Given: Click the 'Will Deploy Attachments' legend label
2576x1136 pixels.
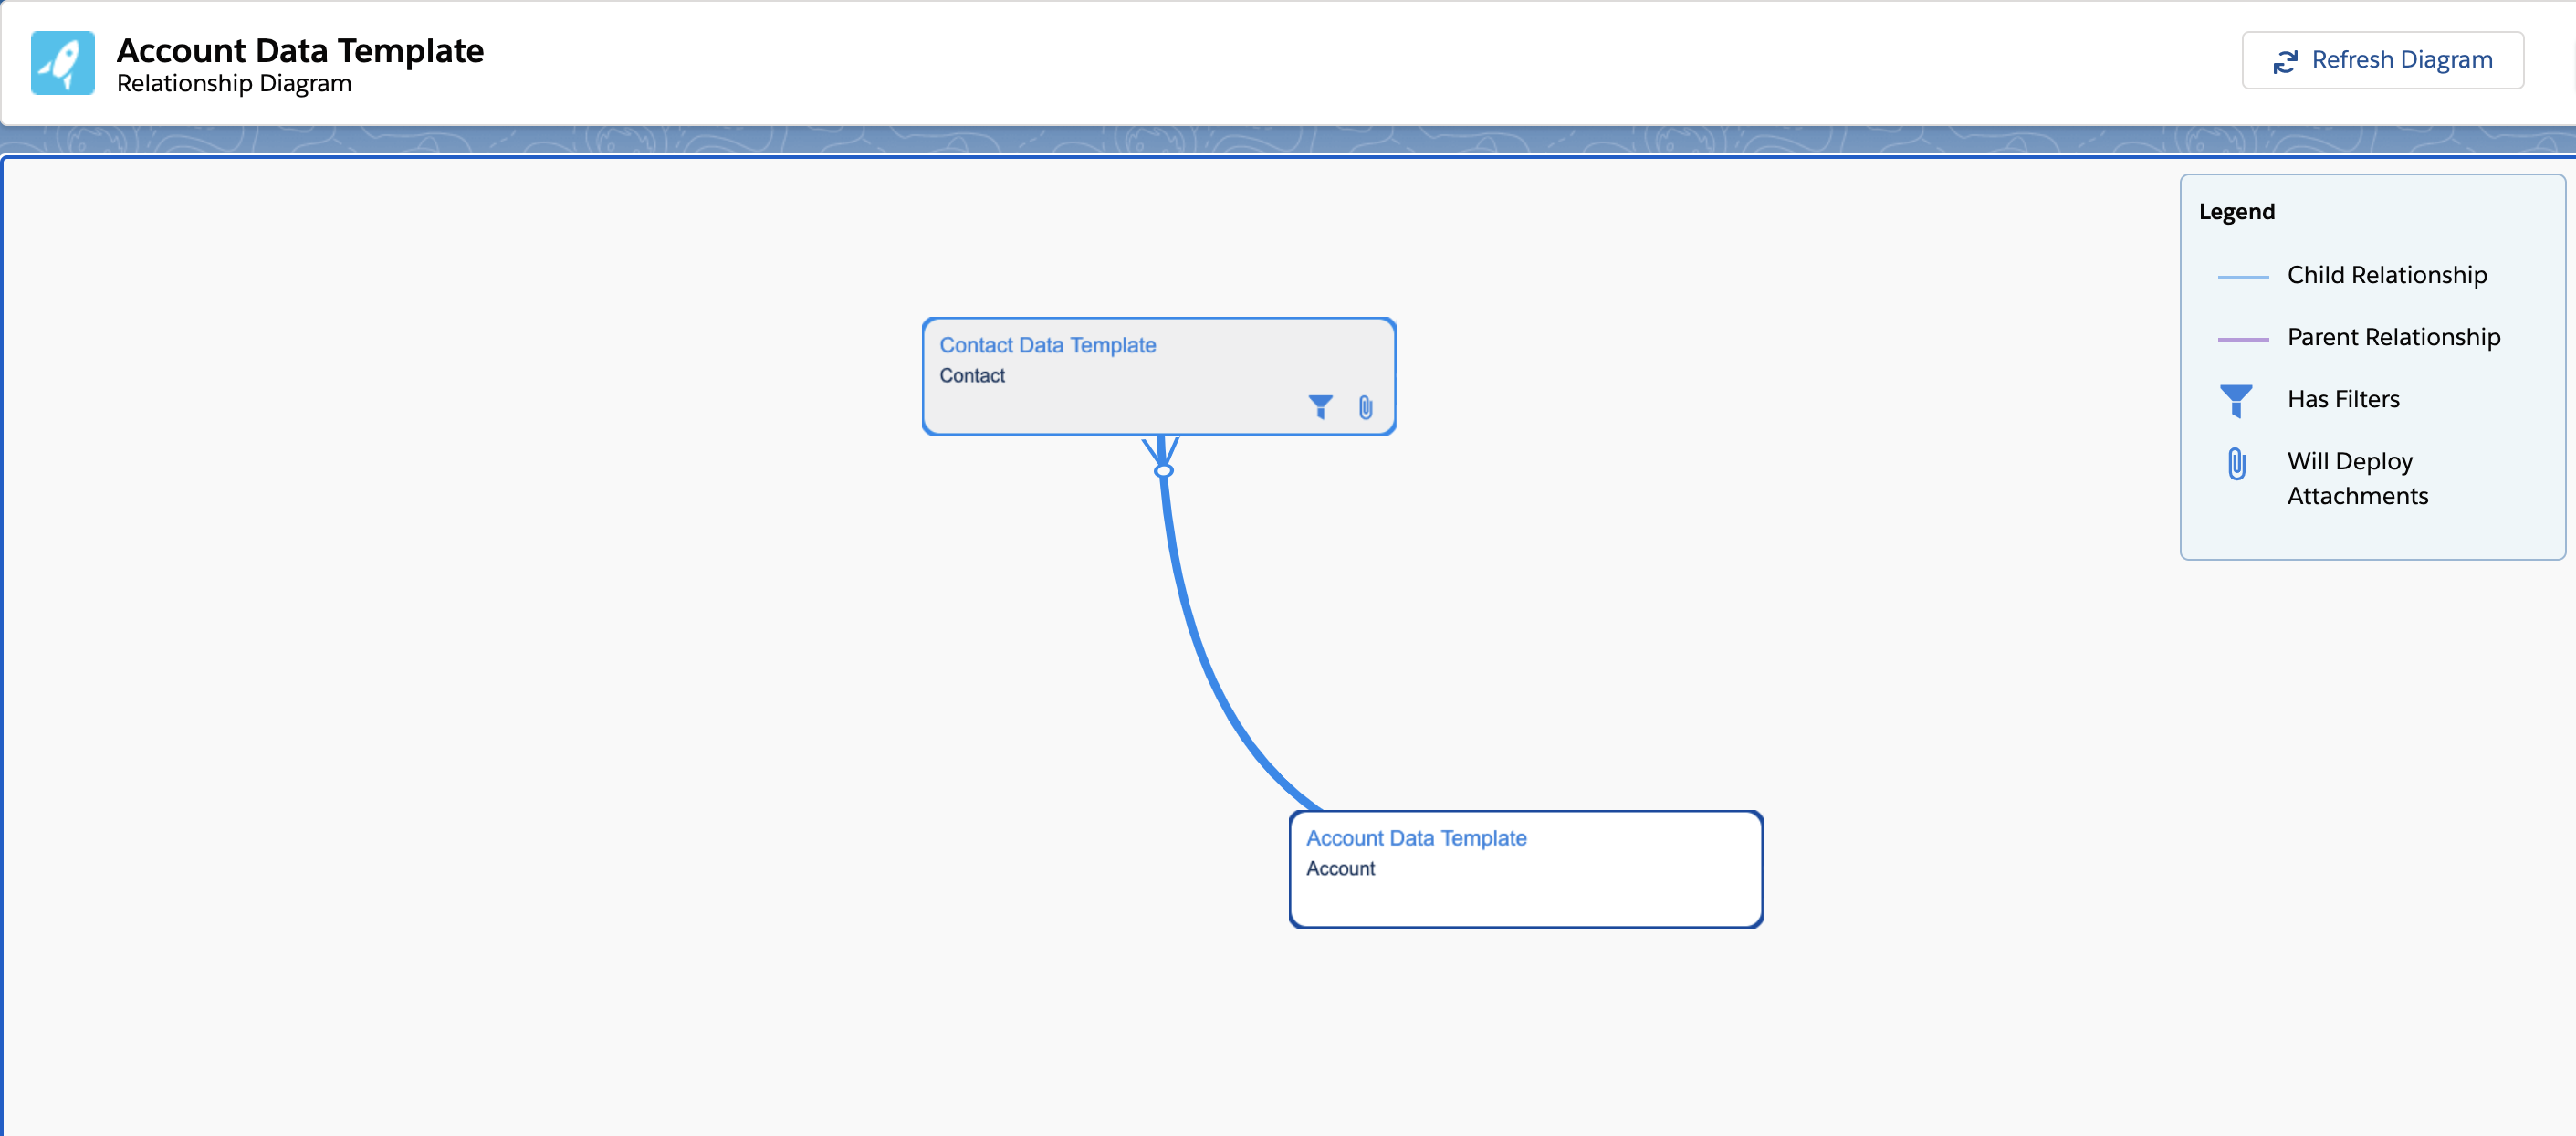Looking at the screenshot, I should [x=2357, y=478].
